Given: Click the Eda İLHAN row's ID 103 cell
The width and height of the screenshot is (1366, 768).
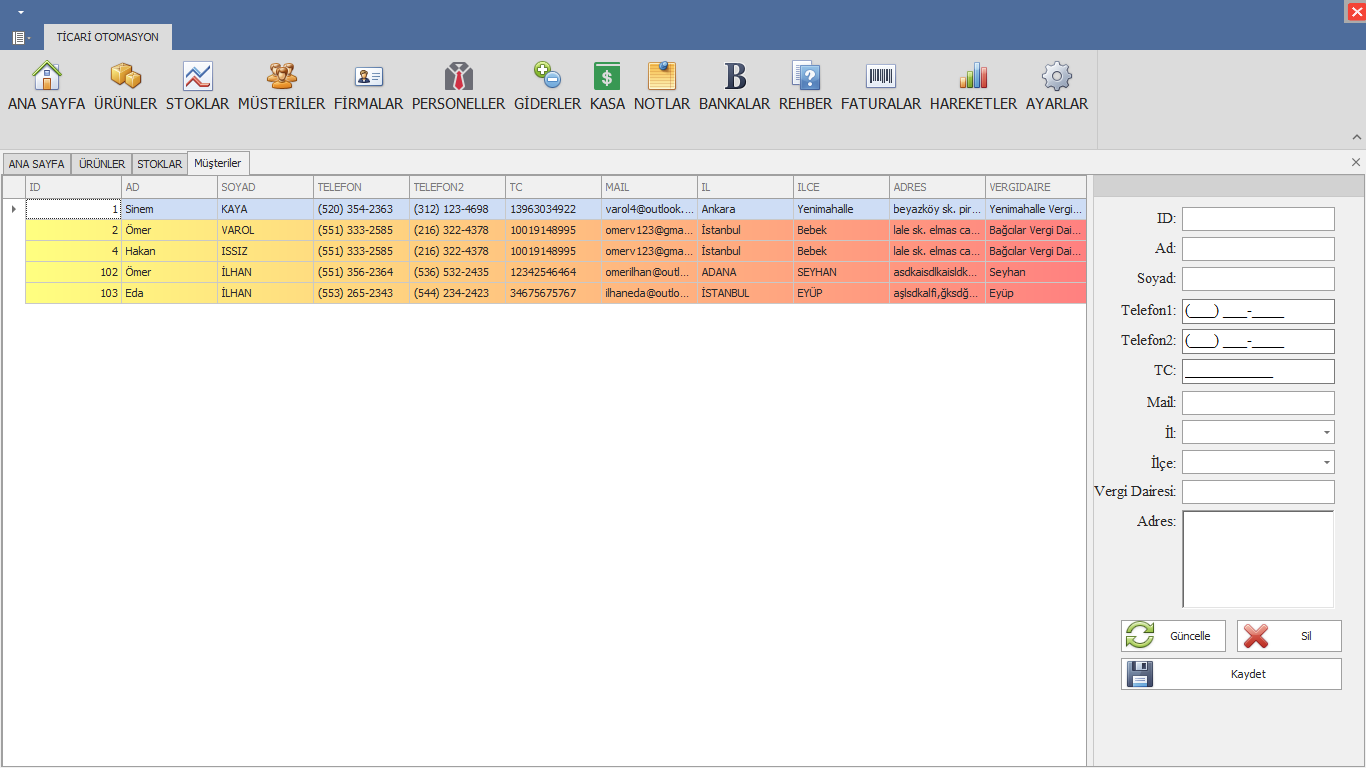Looking at the screenshot, I should (73, 293).
